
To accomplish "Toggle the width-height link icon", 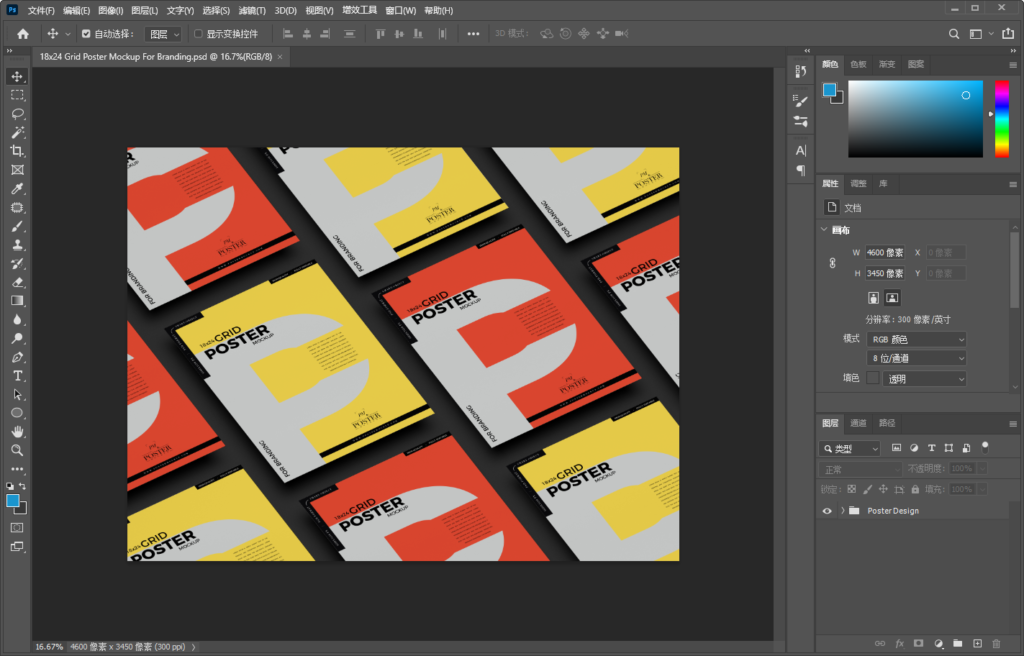I will click(832, 263).
